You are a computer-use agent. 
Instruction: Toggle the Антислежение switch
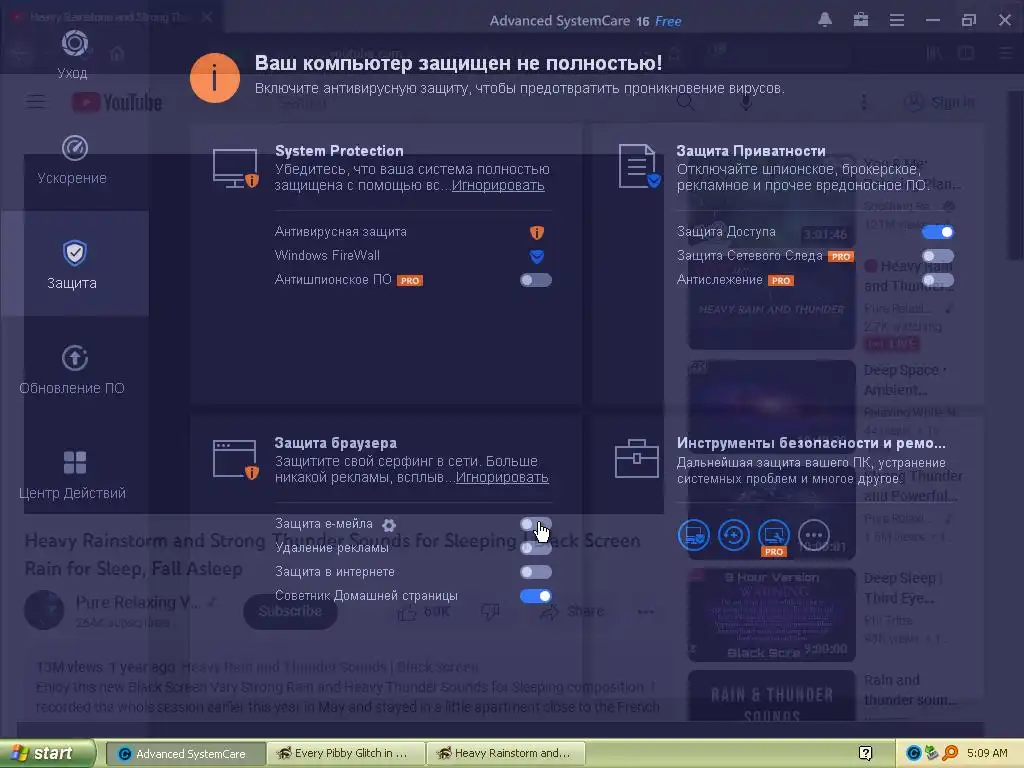pos(938,280)
